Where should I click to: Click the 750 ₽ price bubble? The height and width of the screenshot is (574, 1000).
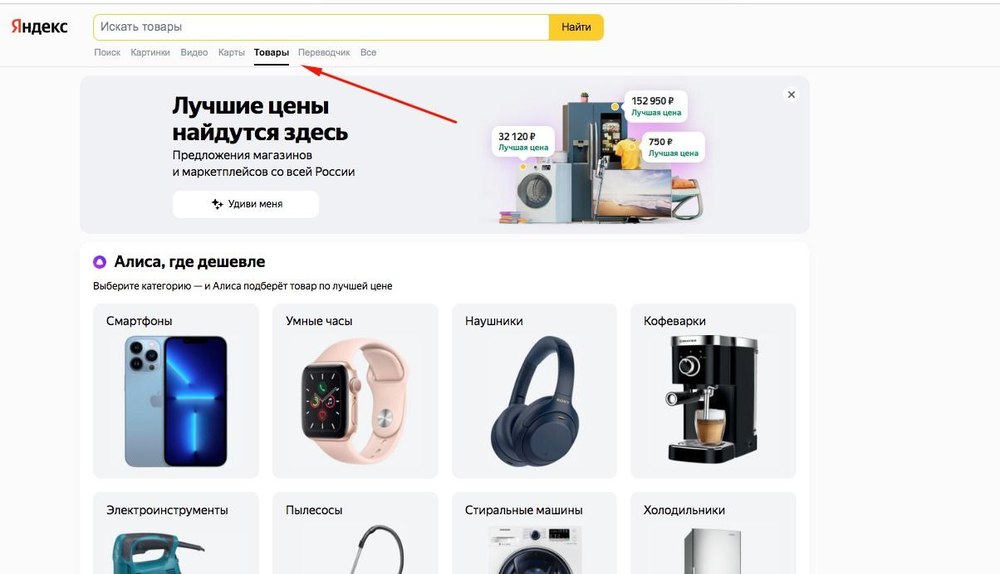(673, 147)
